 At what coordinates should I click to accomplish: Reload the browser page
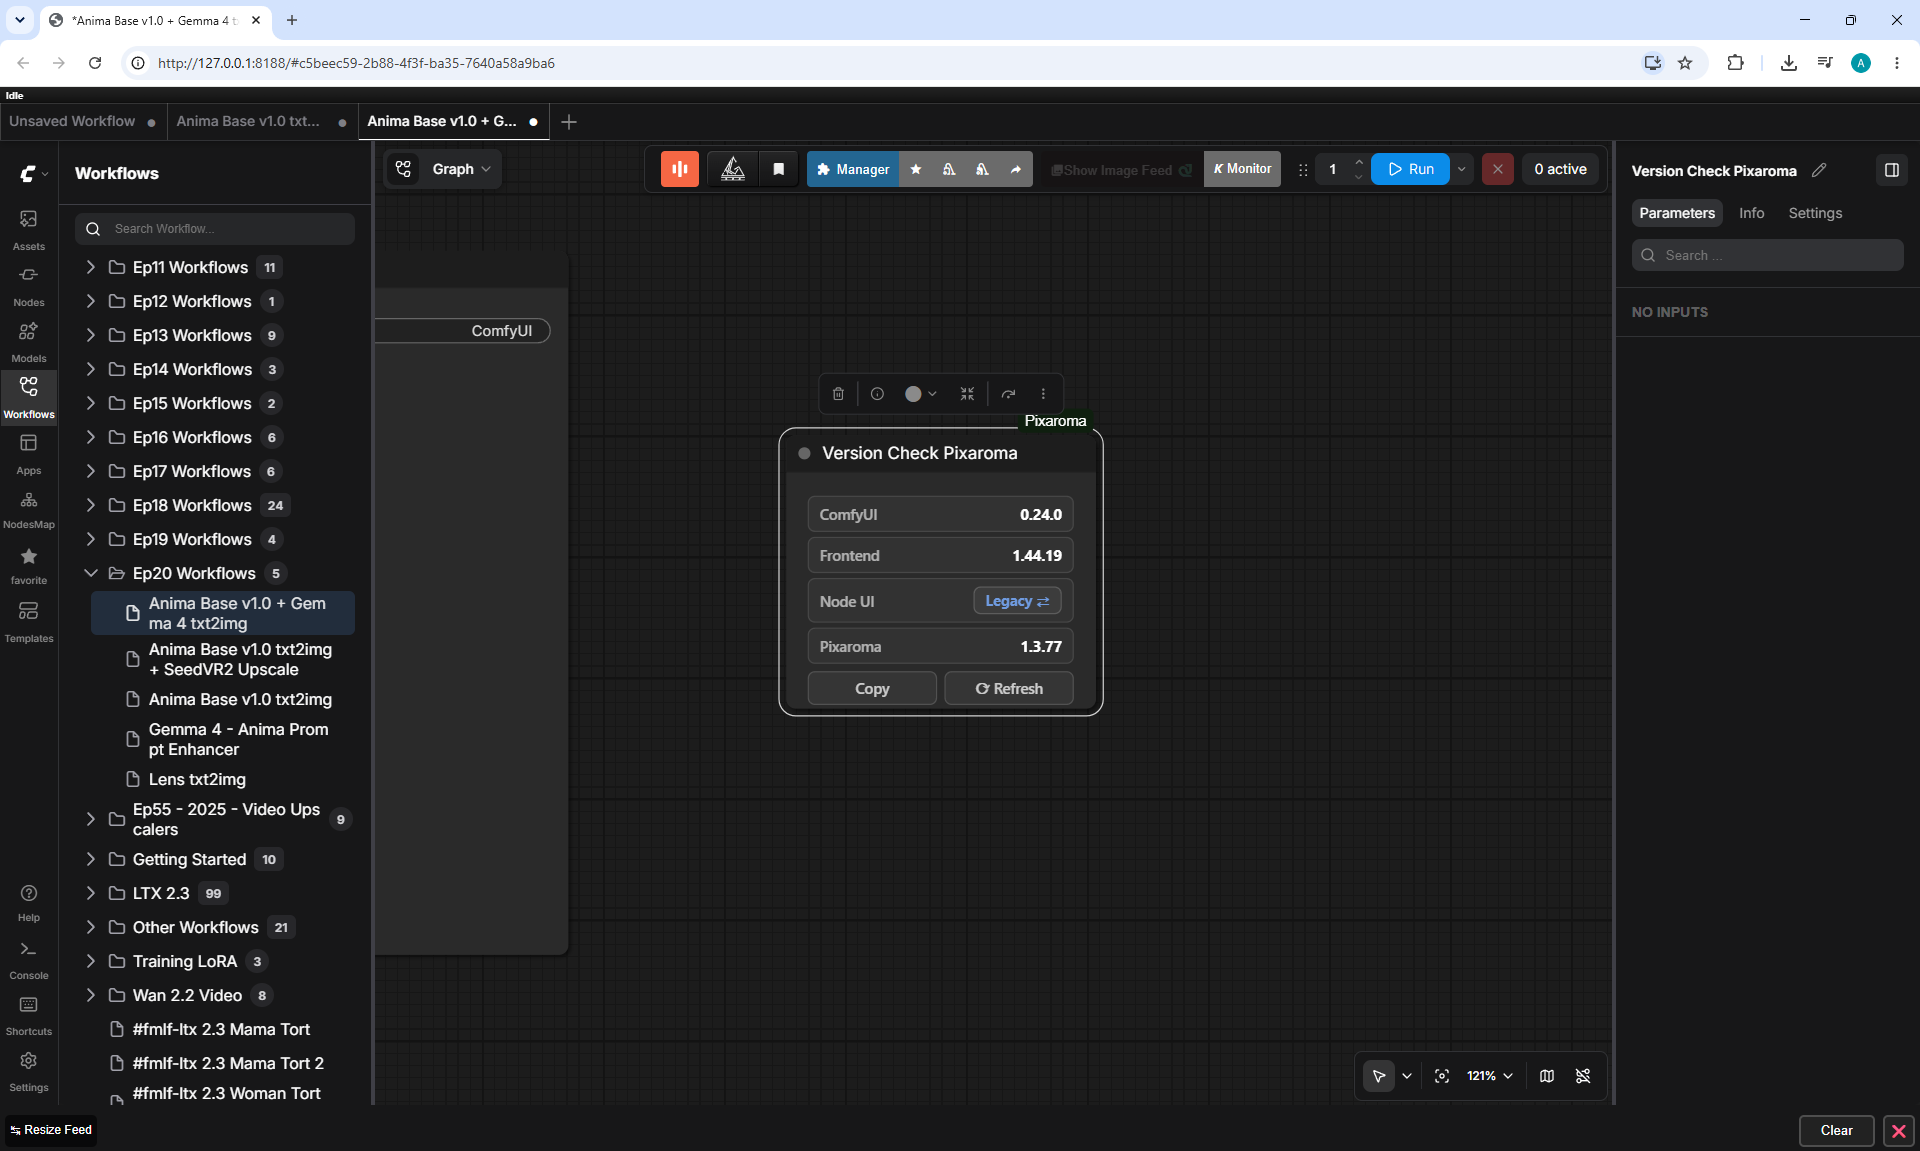click(95, 63)
